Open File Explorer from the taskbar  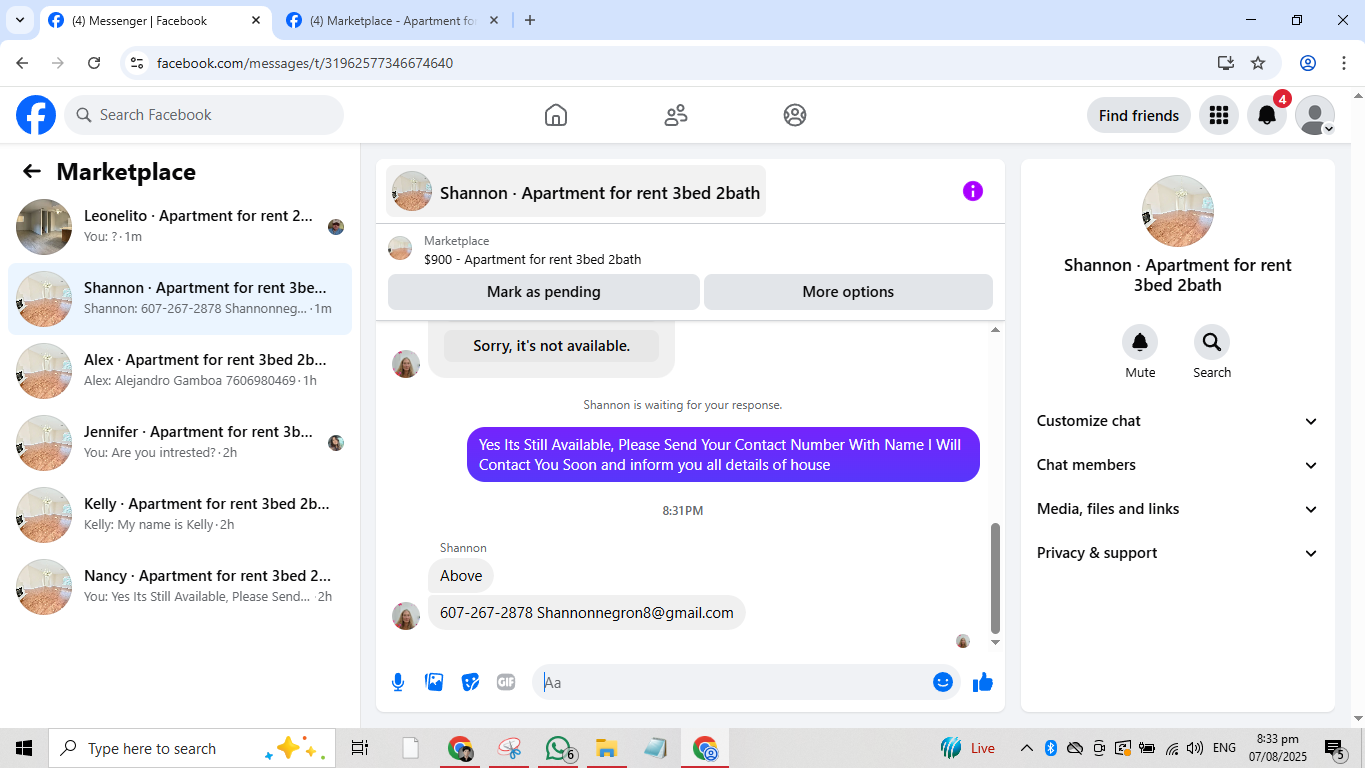point(606,748)
